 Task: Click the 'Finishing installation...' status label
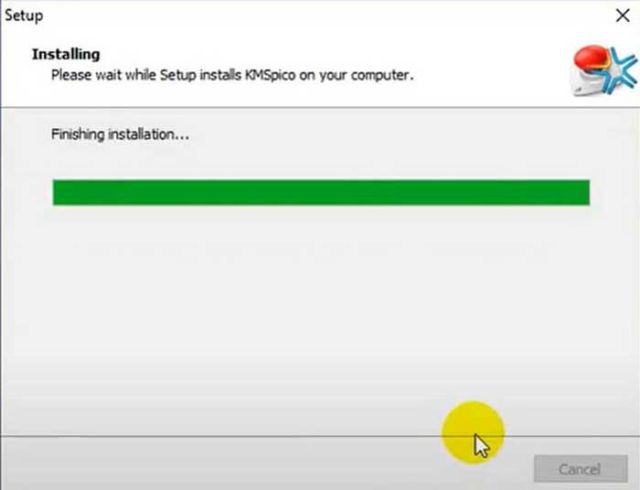click(120, 134)
